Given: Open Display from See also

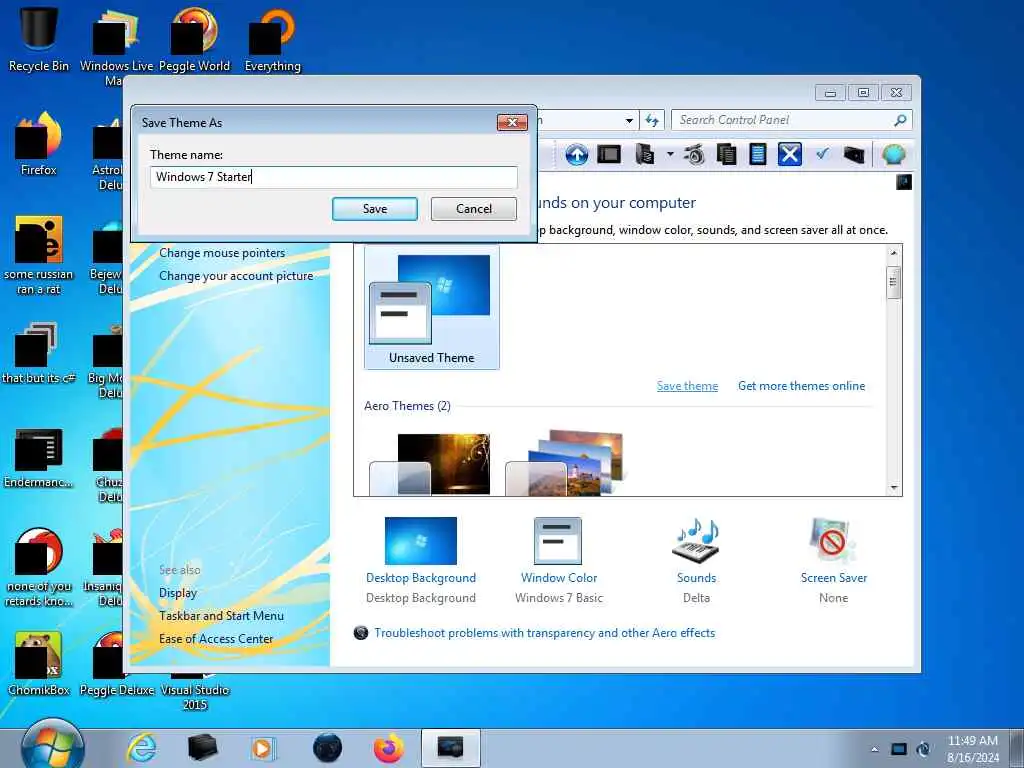Looking at the screenshot, I should tap(178, 593).
